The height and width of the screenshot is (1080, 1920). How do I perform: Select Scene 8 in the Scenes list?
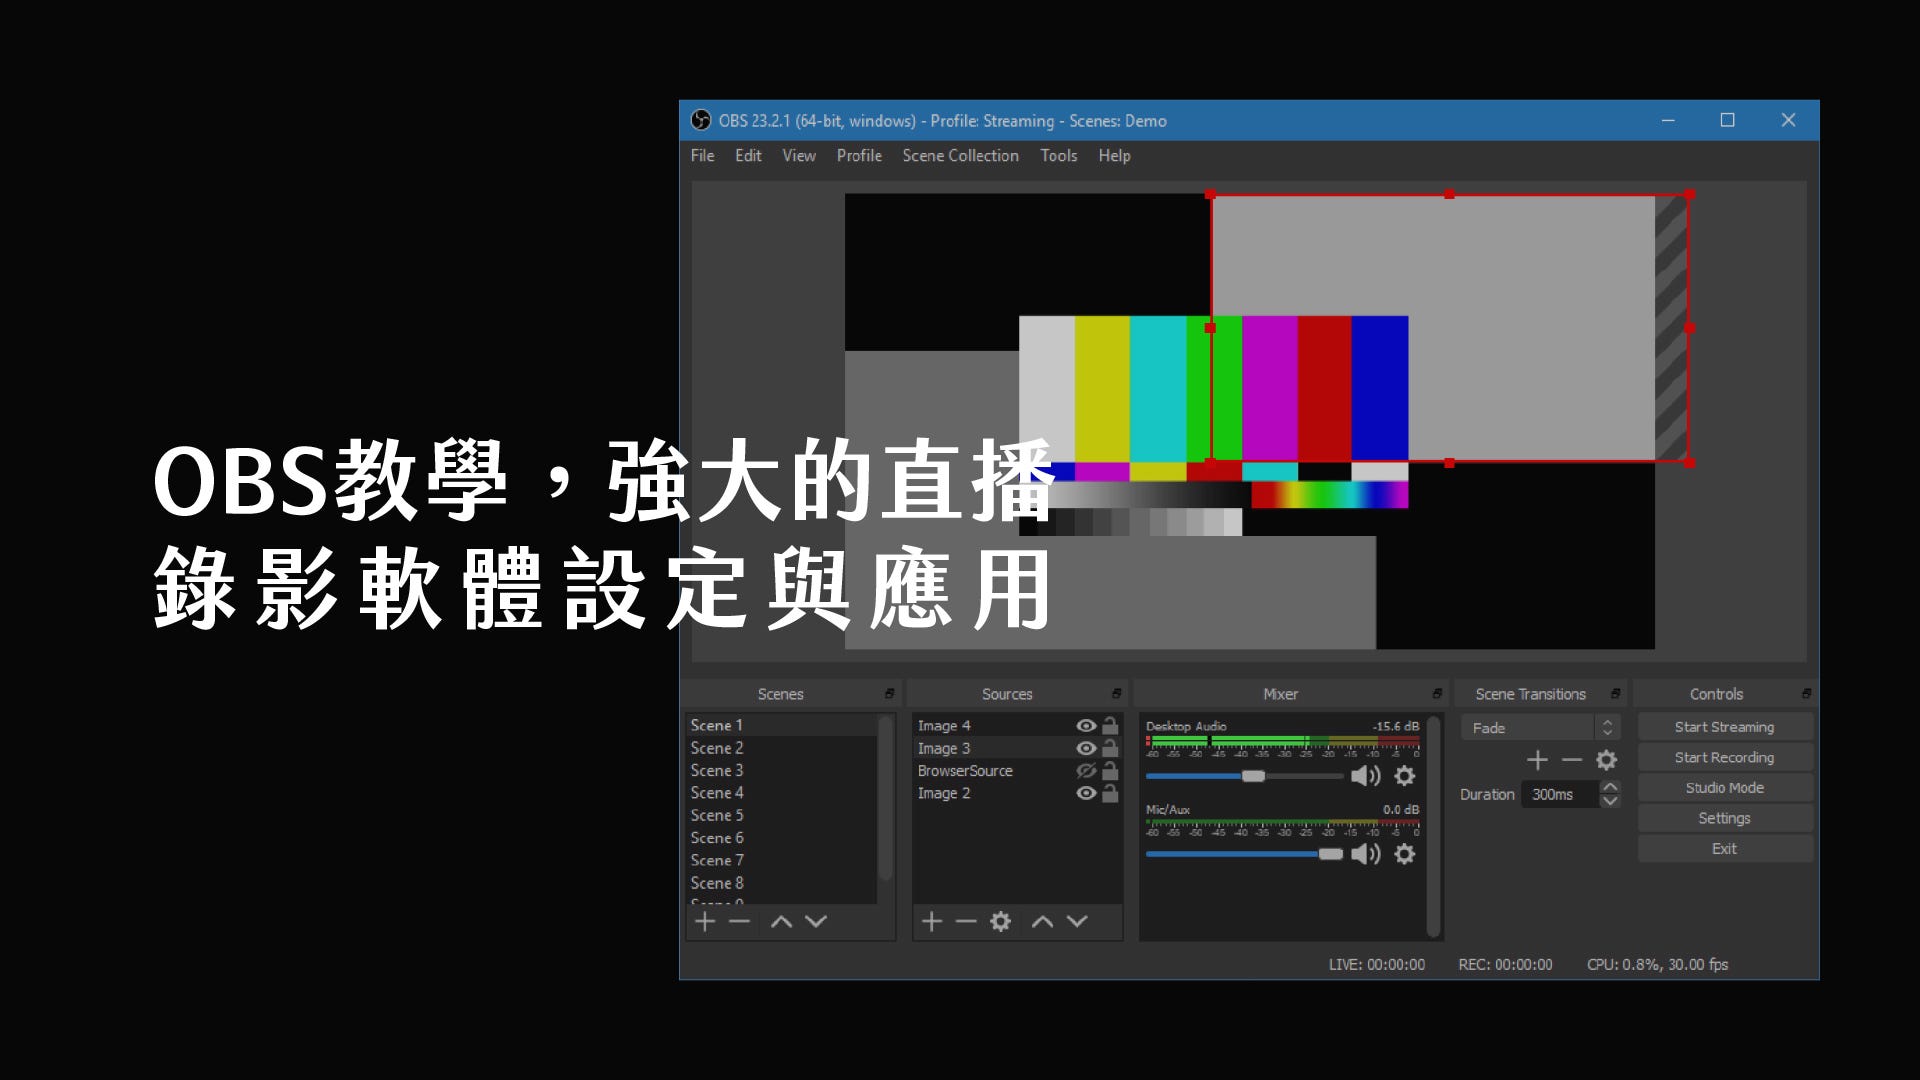[x=782, y=883]
